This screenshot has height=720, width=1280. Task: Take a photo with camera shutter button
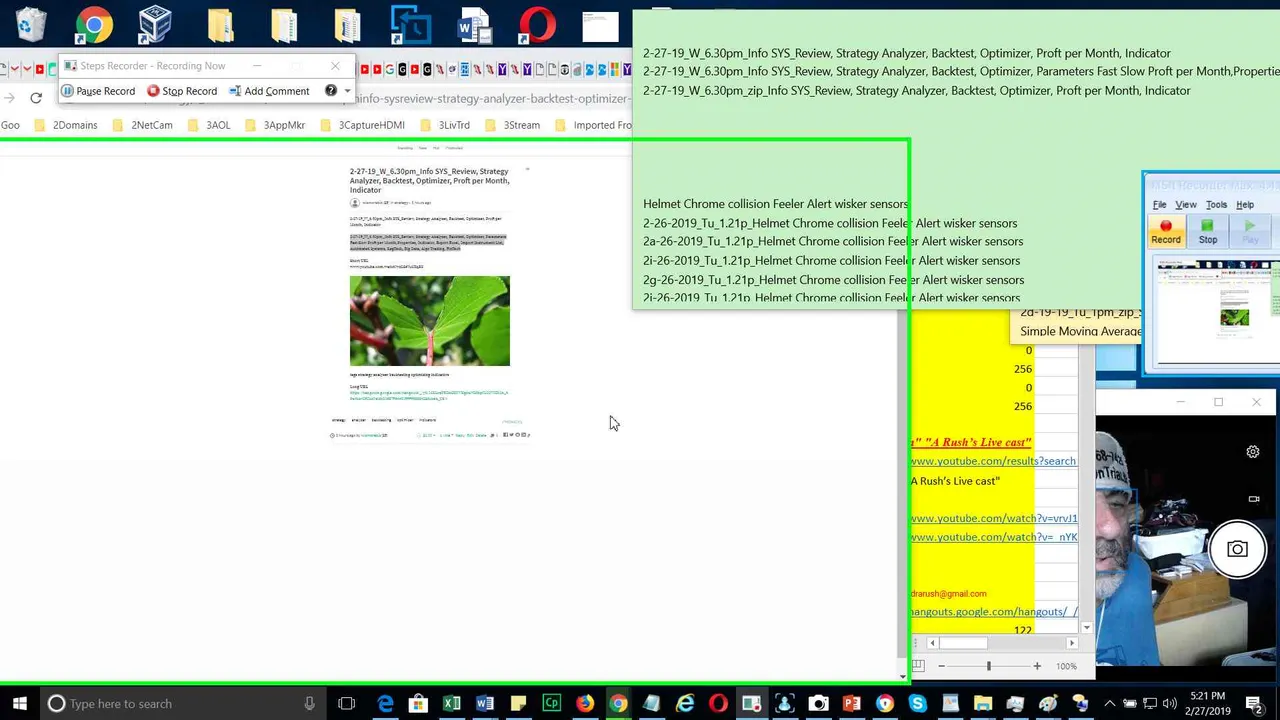click(1237, 549)
